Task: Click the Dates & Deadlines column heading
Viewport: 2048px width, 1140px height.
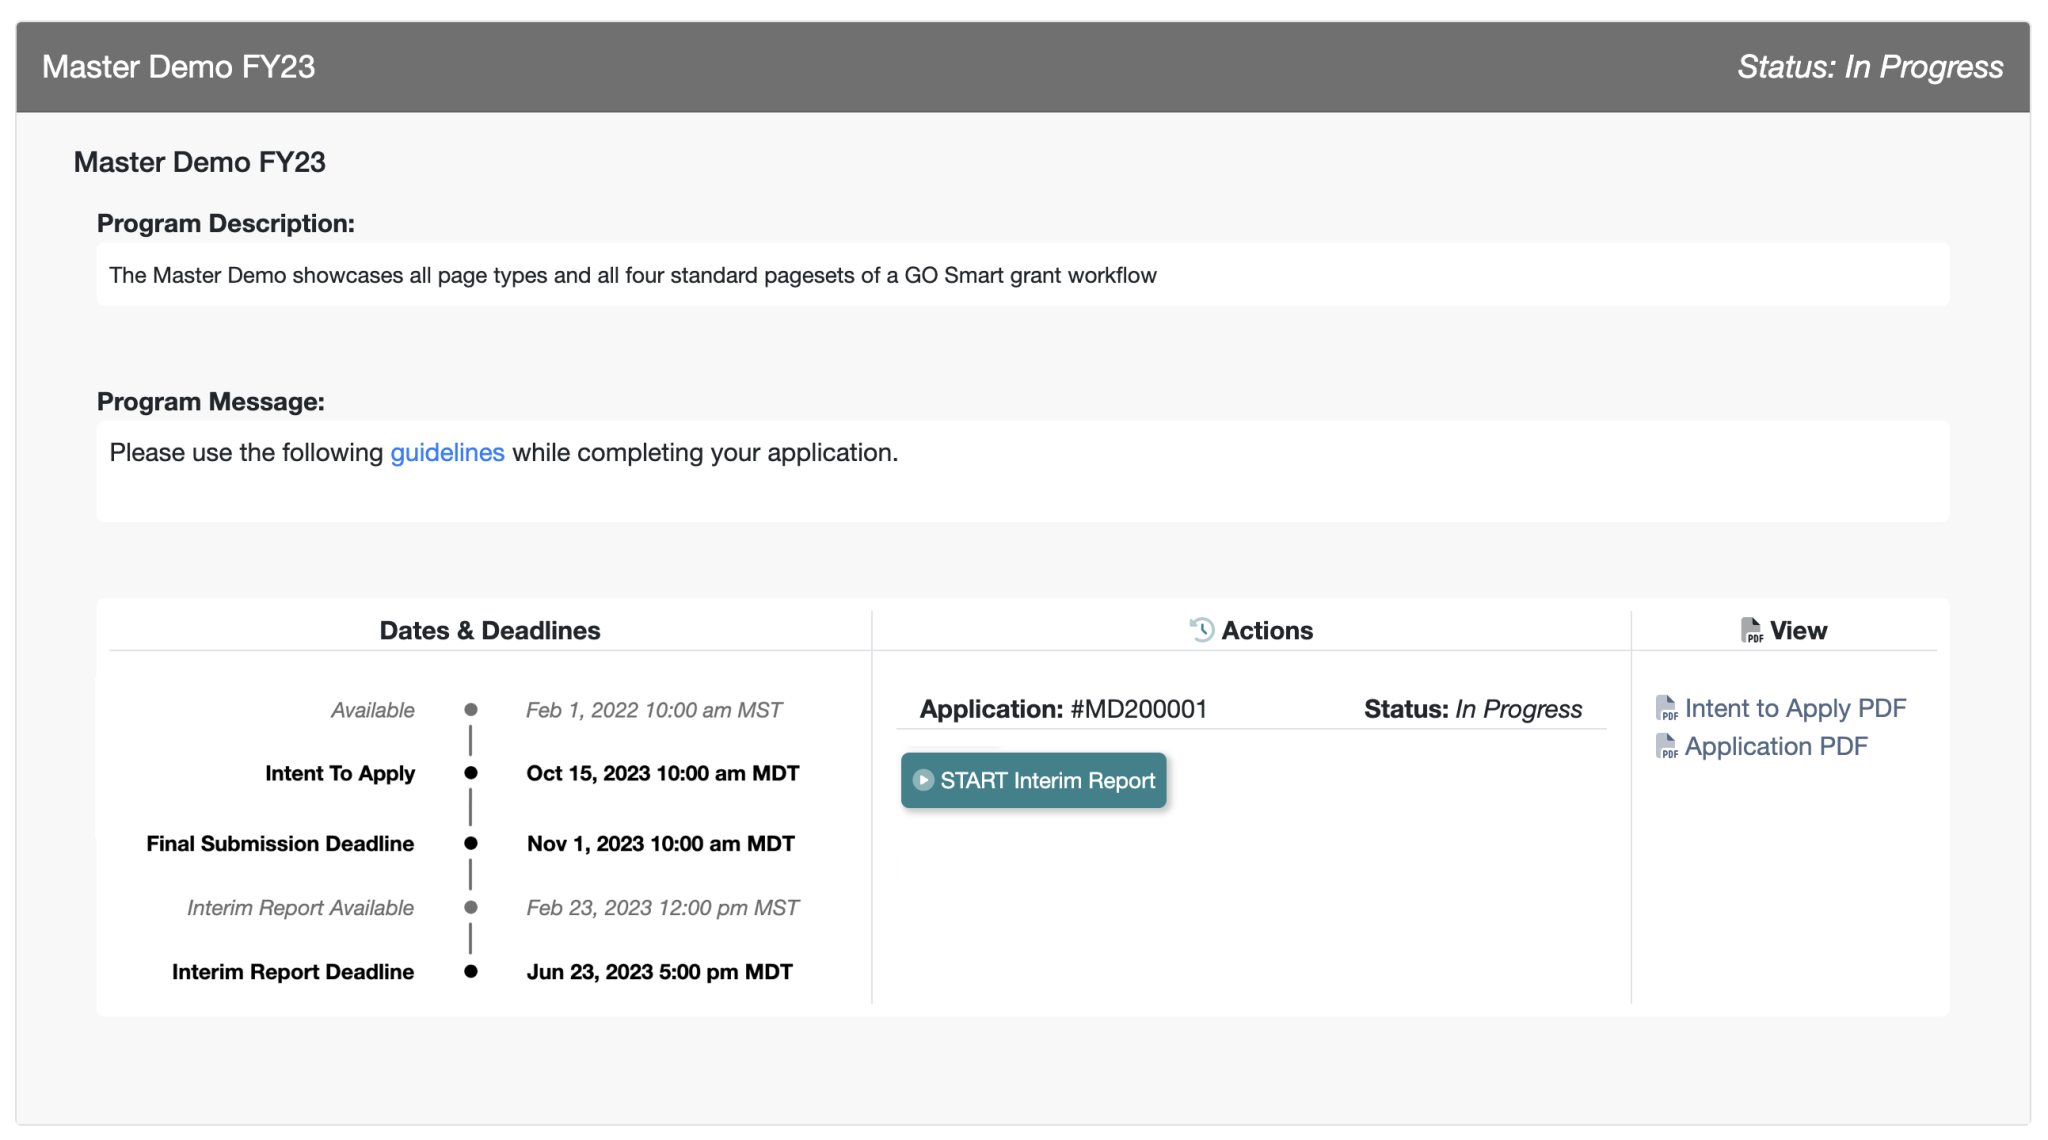Action: coord(490,631)
